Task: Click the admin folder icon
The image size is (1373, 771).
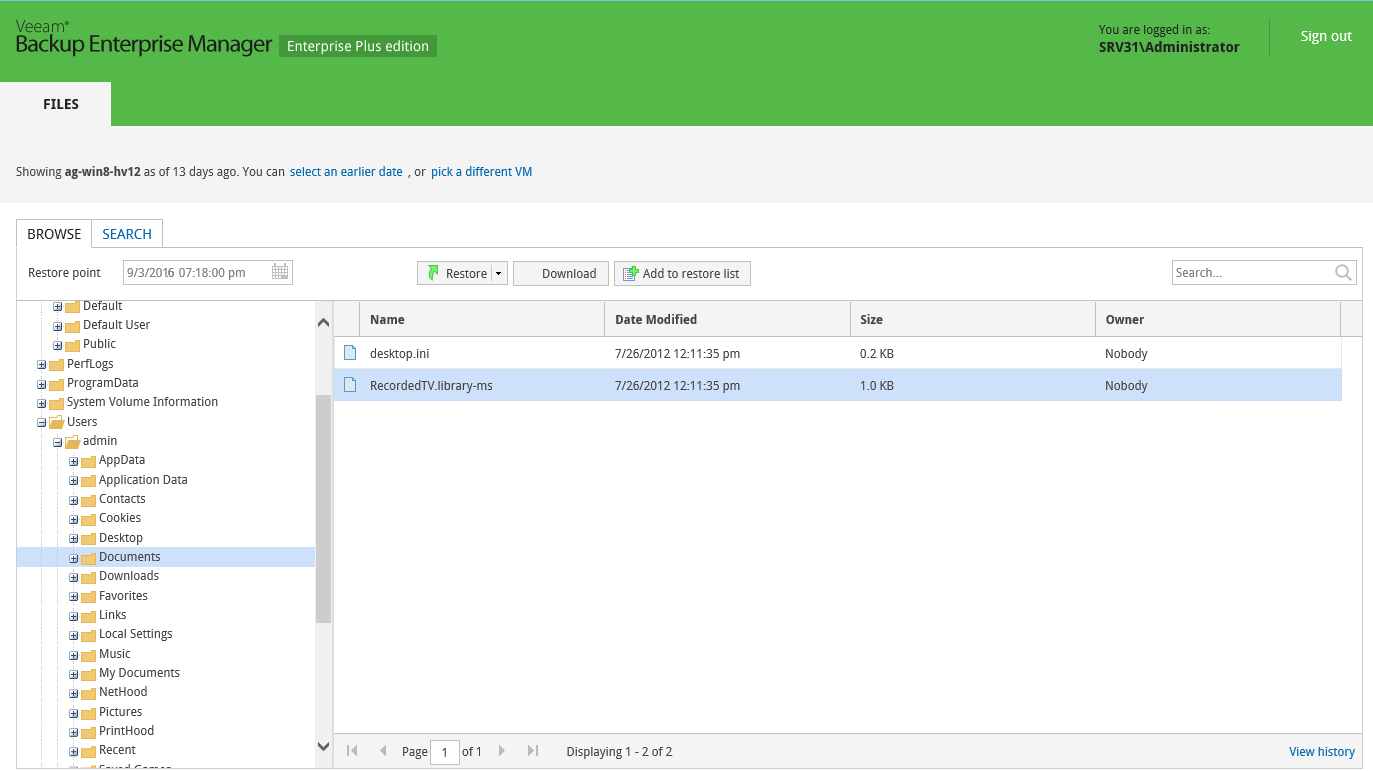Action: 72,442
